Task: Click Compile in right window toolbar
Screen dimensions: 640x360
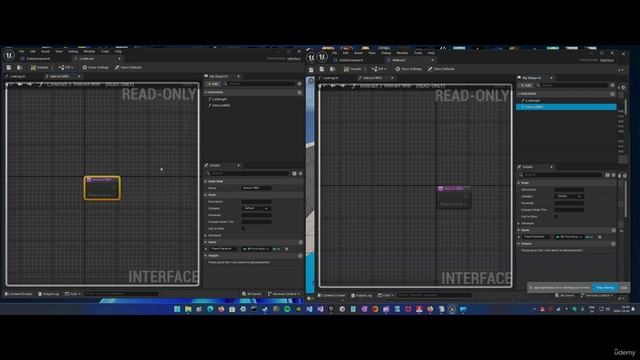Action: [353, 69]
